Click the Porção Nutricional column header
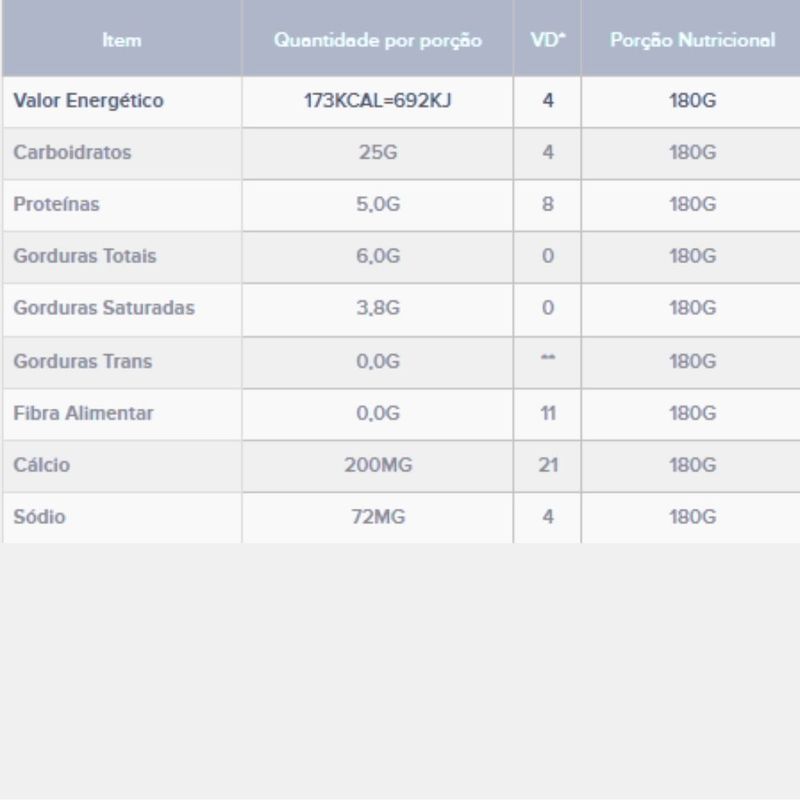The height and width of the screenshot is (800, 800). 692,41
